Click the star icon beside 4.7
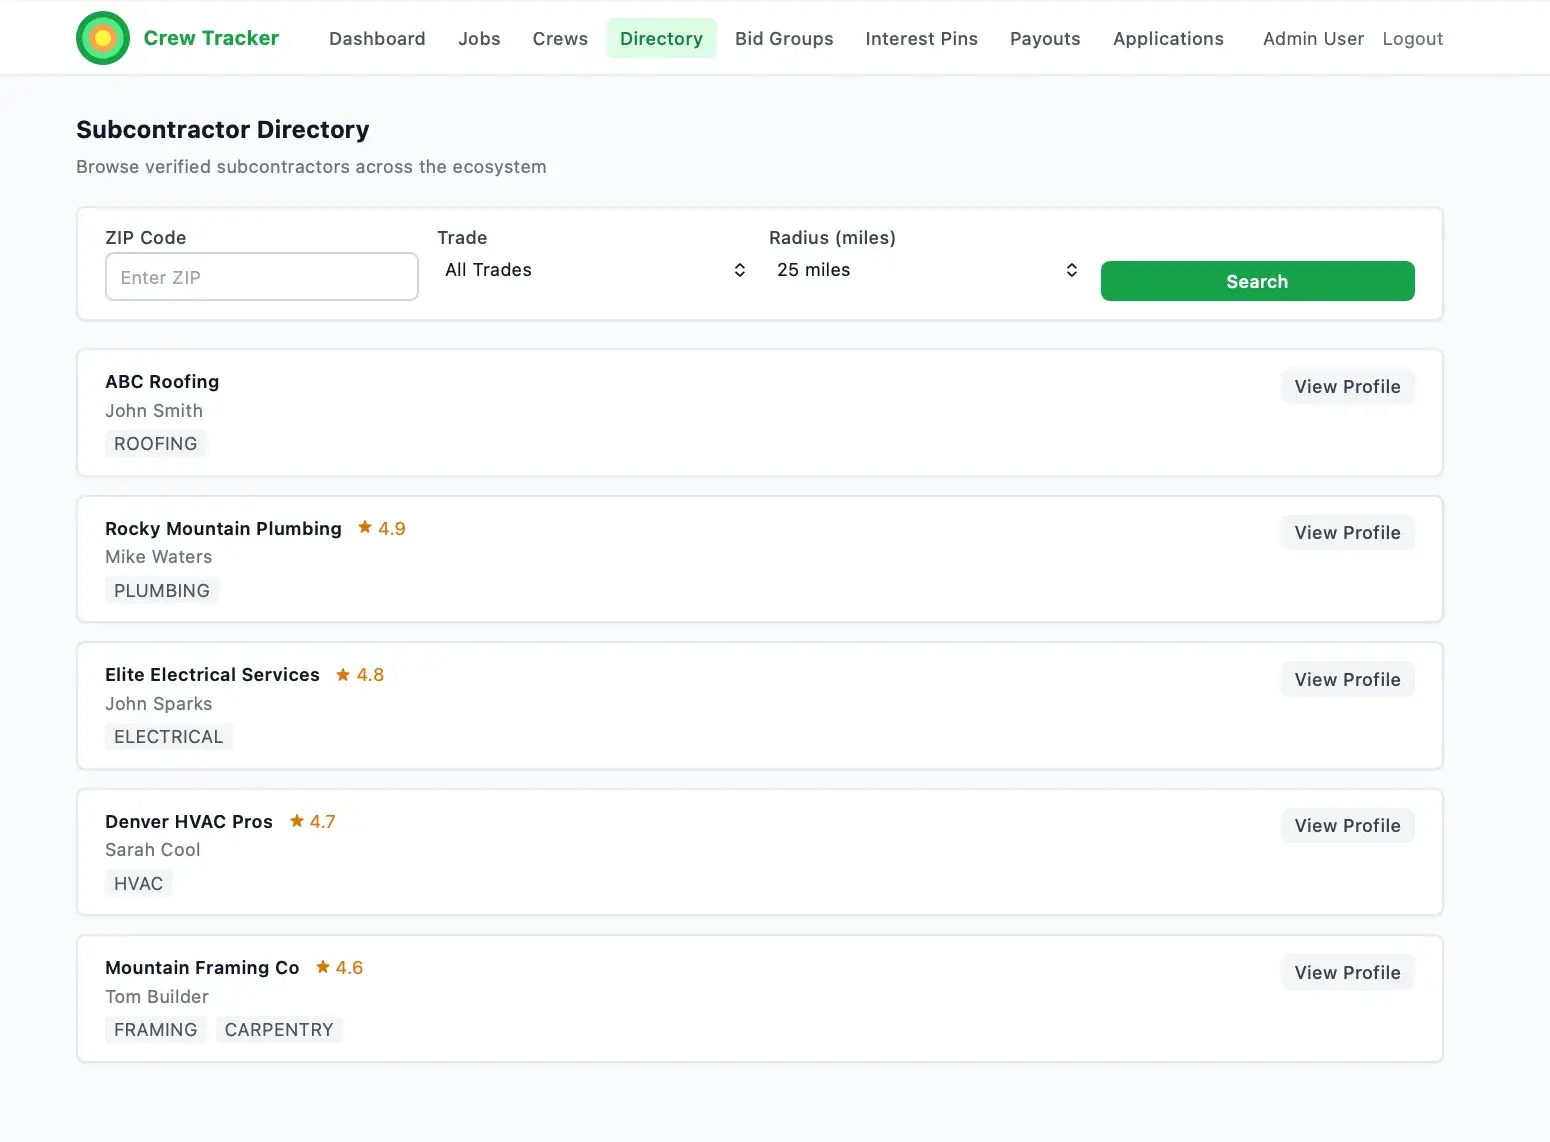Viewport: 1550px width, 1142px height. 297,820
